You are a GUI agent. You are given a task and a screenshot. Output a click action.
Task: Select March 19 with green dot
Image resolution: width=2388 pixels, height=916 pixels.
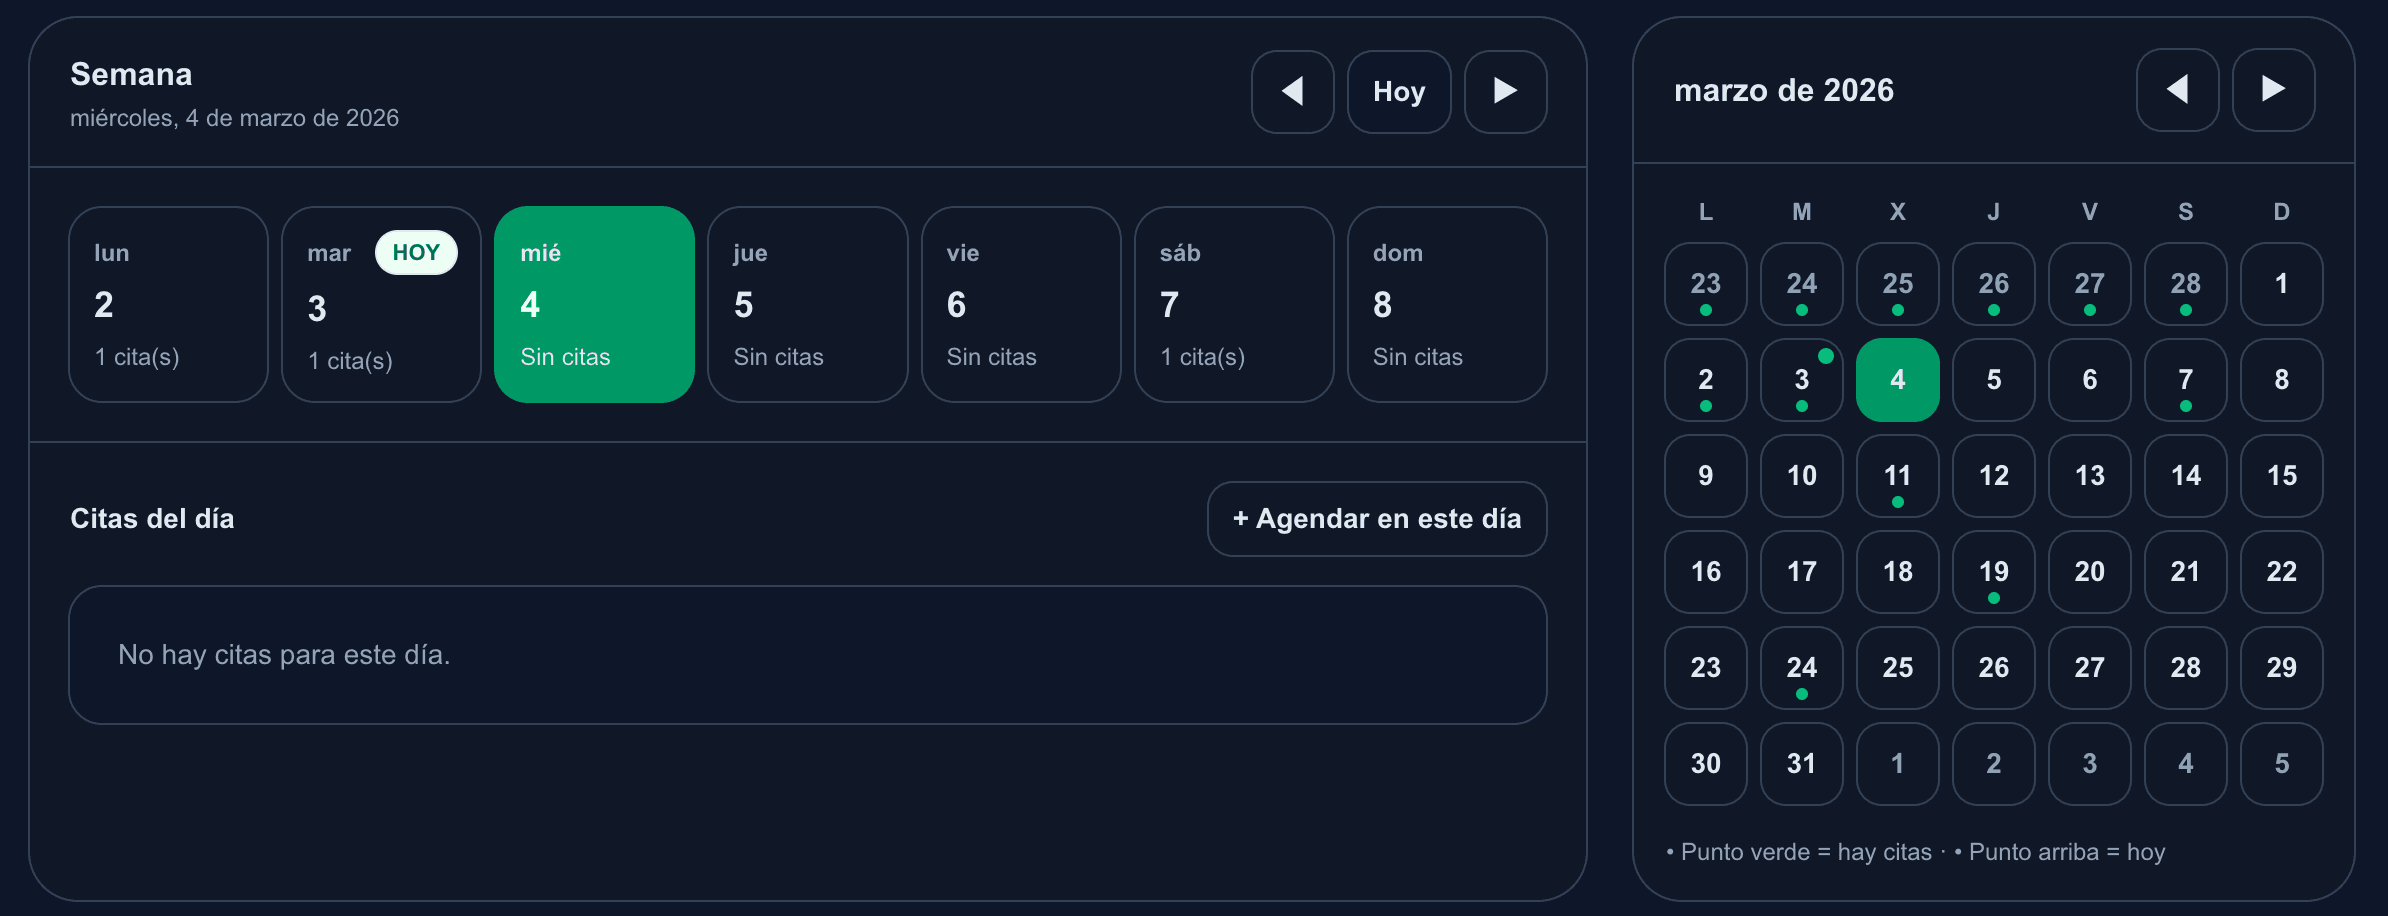tap(1993, 572)
